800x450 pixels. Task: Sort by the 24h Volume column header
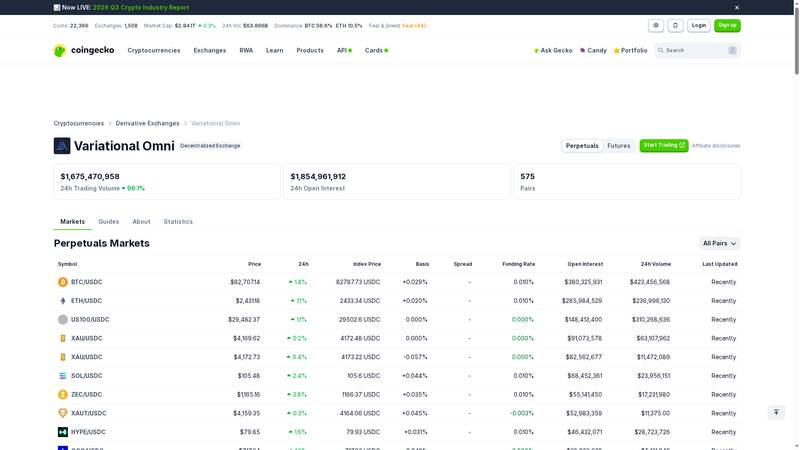point(656,264)
